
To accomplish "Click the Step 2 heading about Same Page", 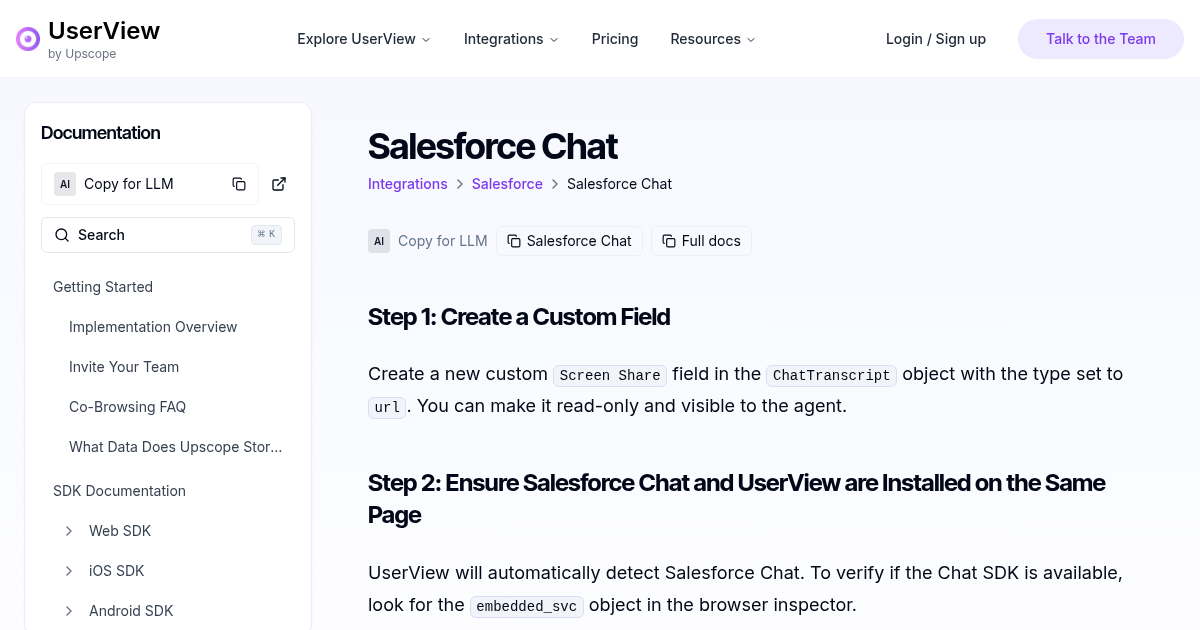I will [x=737, y=499].
